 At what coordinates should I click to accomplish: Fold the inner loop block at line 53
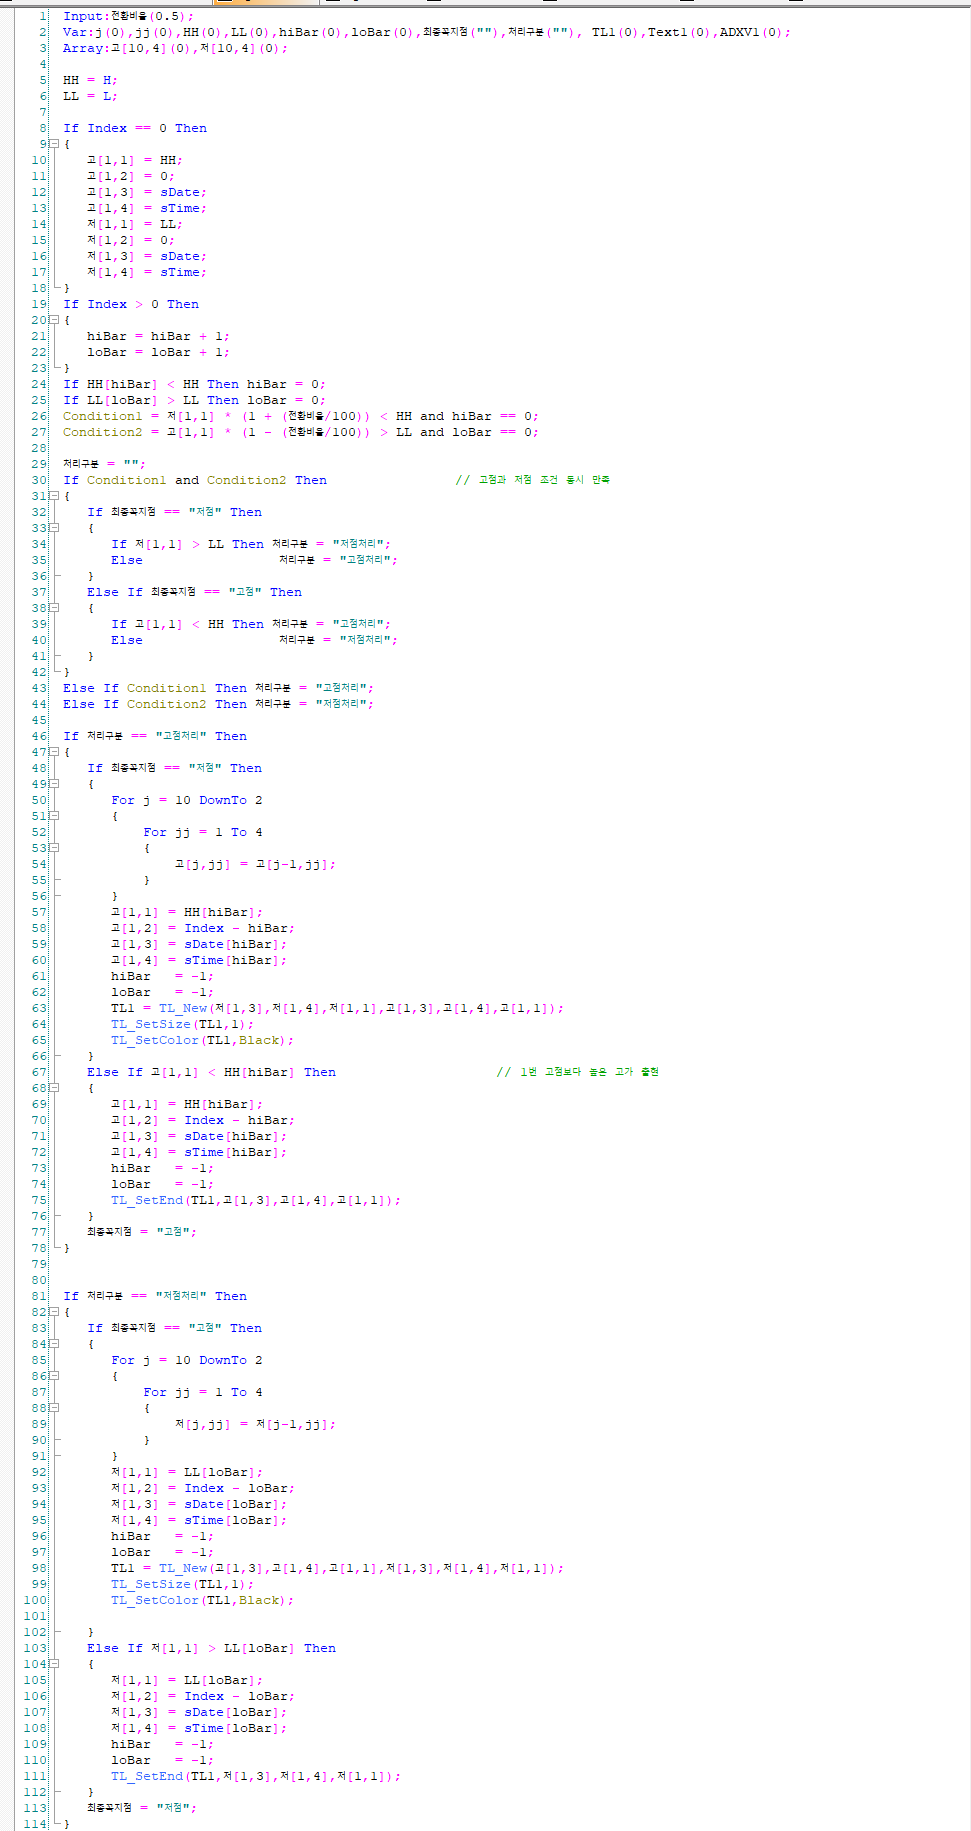[x=54, y=848]
